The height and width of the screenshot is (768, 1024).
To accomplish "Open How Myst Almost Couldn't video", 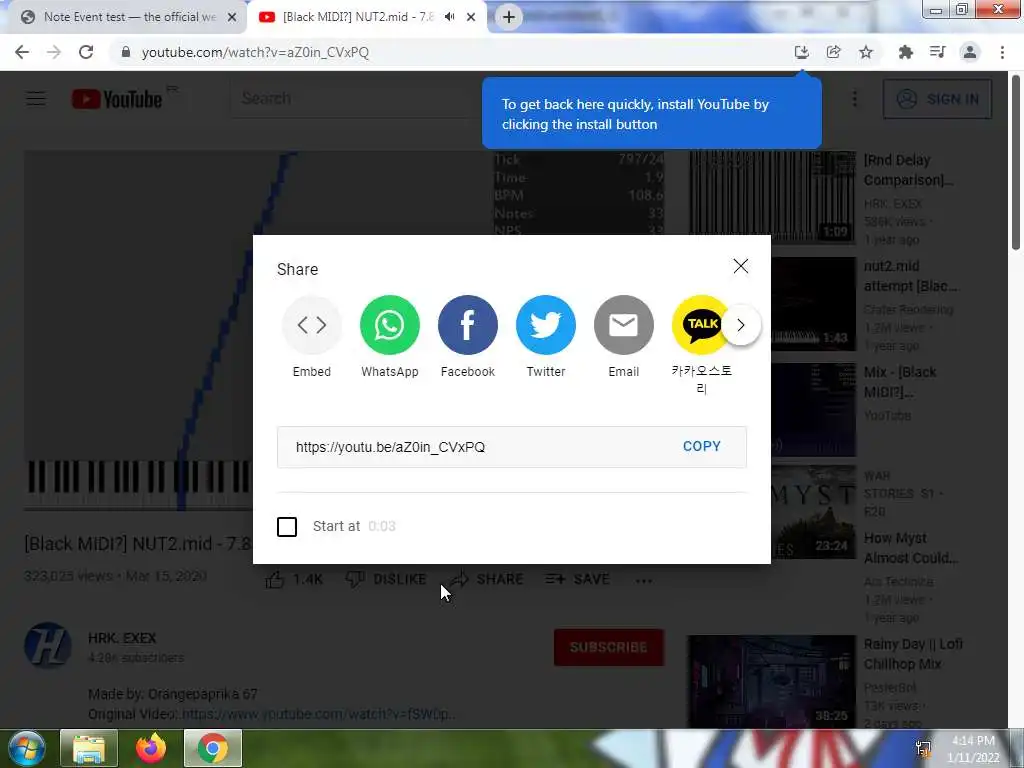I will click(x=910, y=548).
